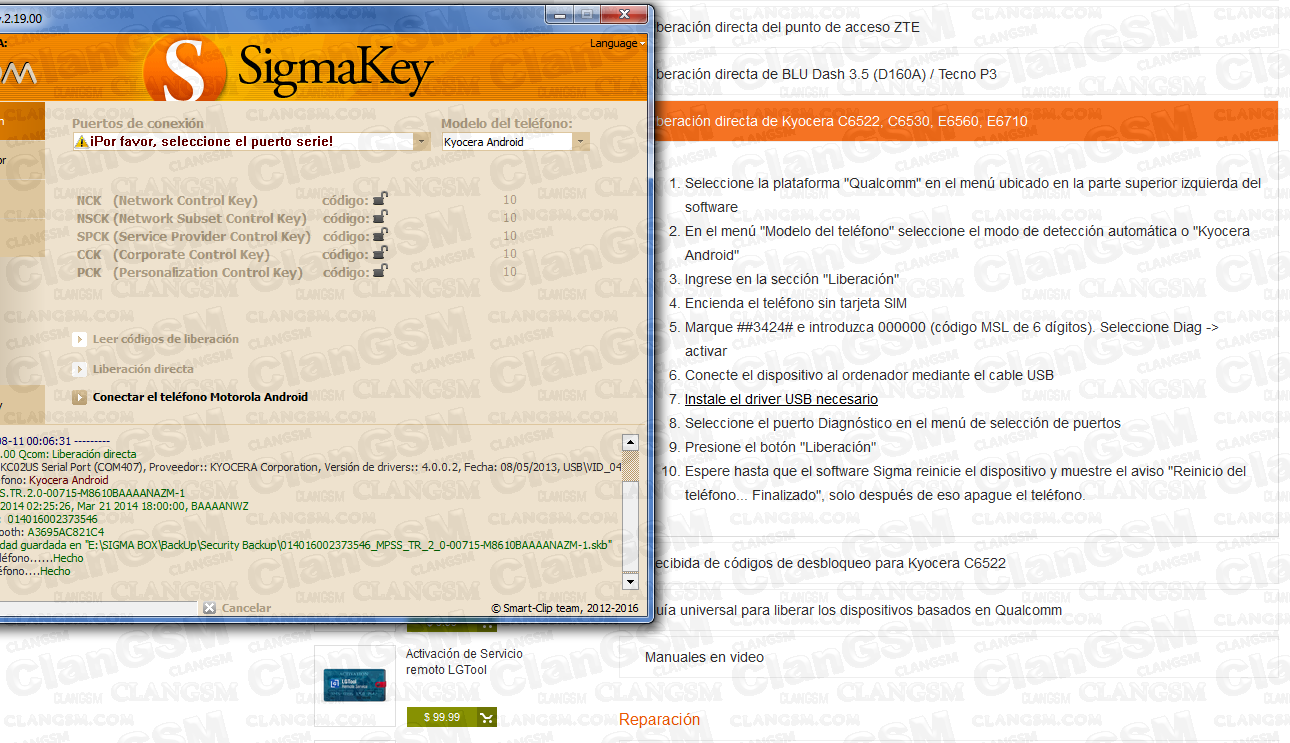1290x743 pixels.
Task: Click the CCK code lock icon
Action: [x=381, y=253]
